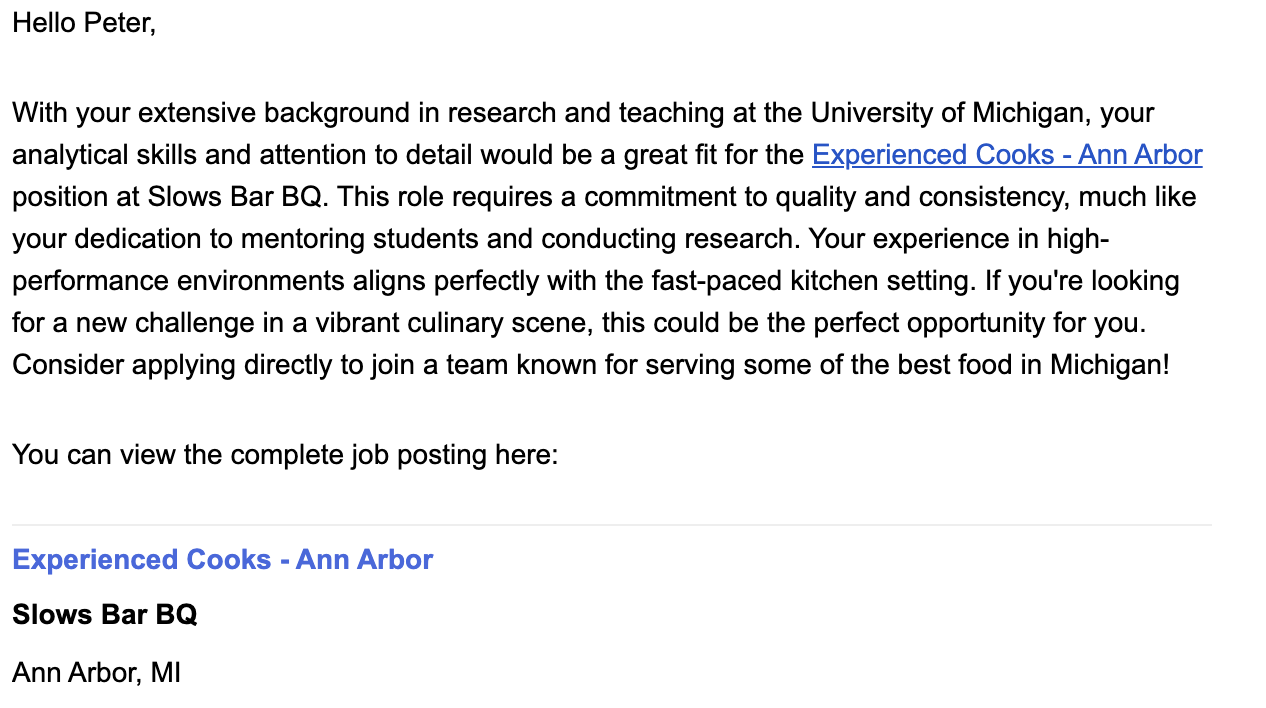This screenshot has width=1266, height=708.
Task: Click the word 'Michigan!' ending the paragraph
Action: click(x=1109, y=365)
